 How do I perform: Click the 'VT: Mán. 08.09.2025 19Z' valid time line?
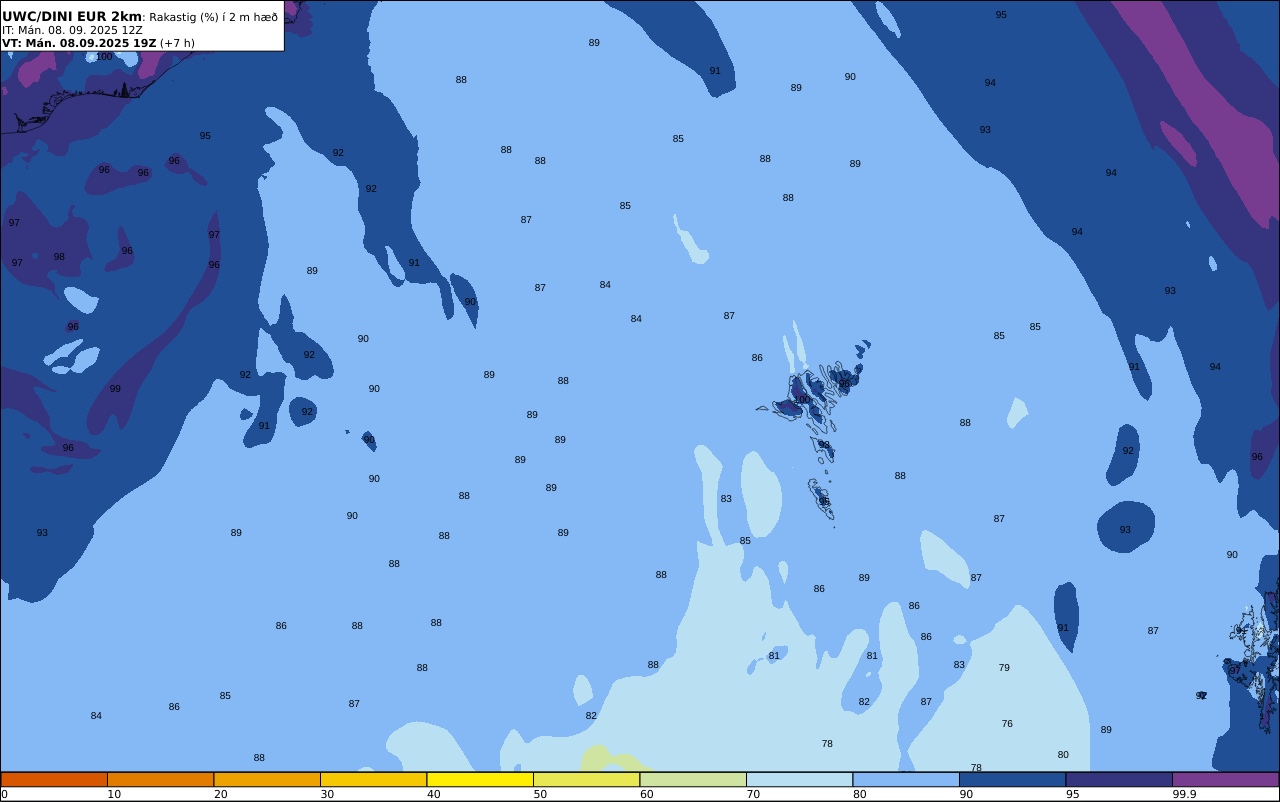click(79, 43)
